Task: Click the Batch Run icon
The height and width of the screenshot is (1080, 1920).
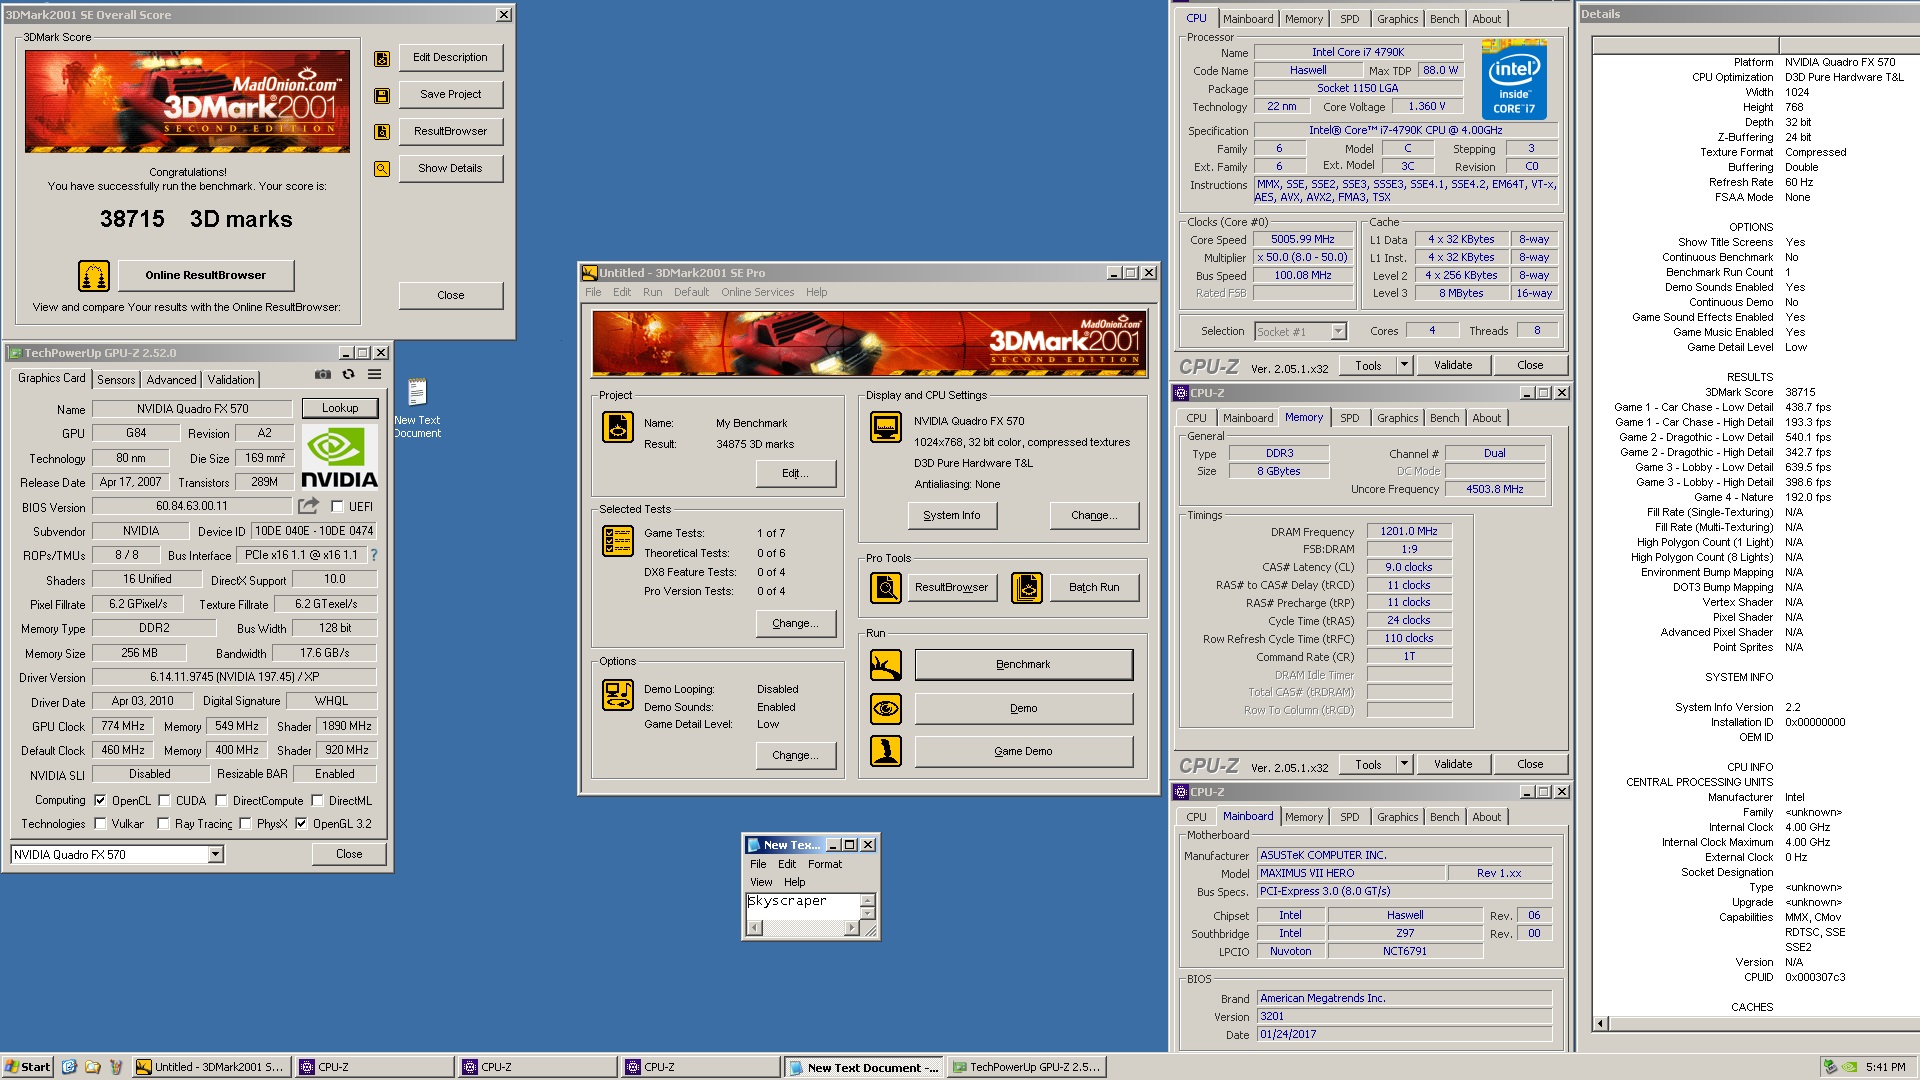Action: tap(1027, 588)
